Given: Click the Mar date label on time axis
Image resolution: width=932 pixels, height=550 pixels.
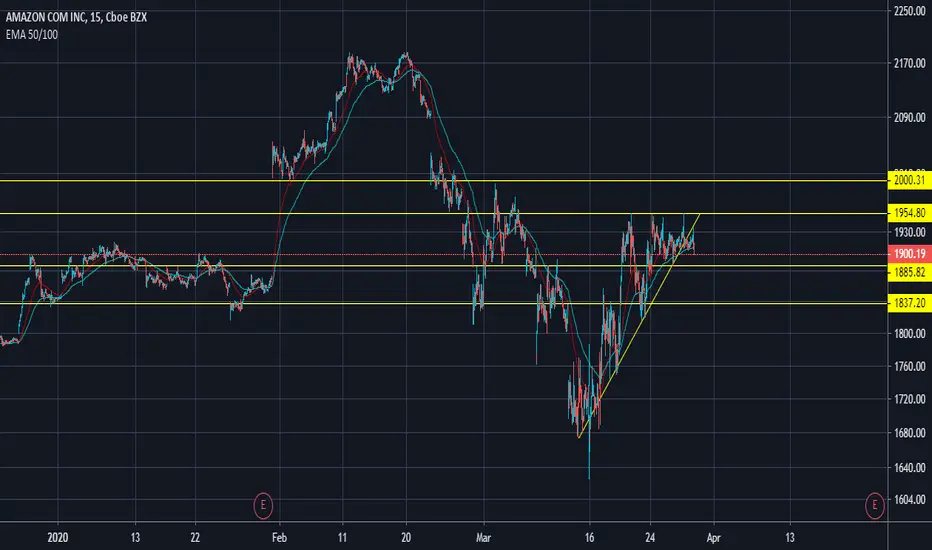Looking at the screenshot, I should click(x=483, y=538).
